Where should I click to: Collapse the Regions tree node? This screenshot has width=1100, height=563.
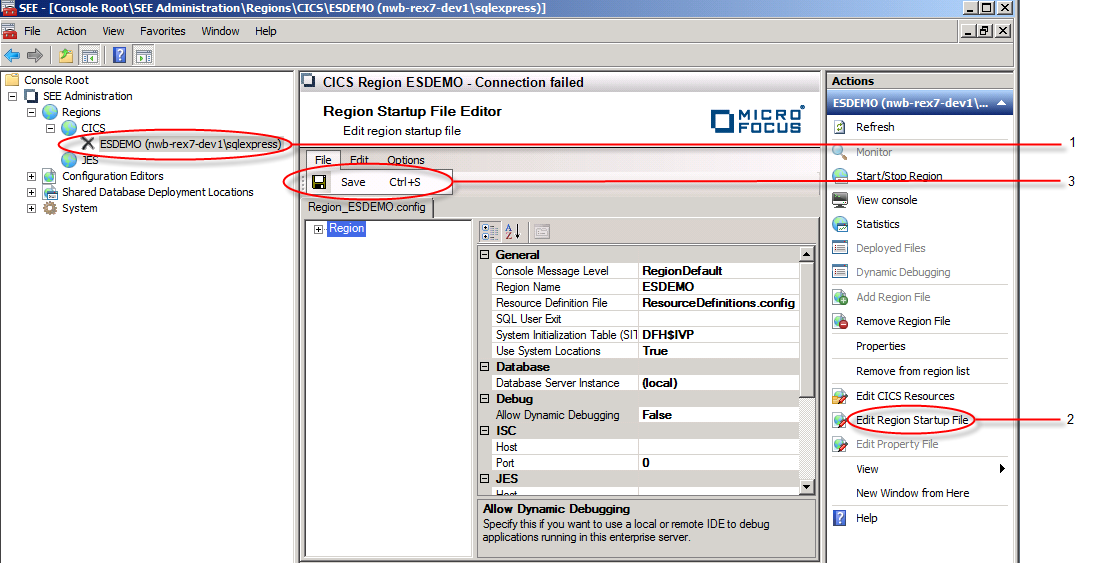coord(32,112)
